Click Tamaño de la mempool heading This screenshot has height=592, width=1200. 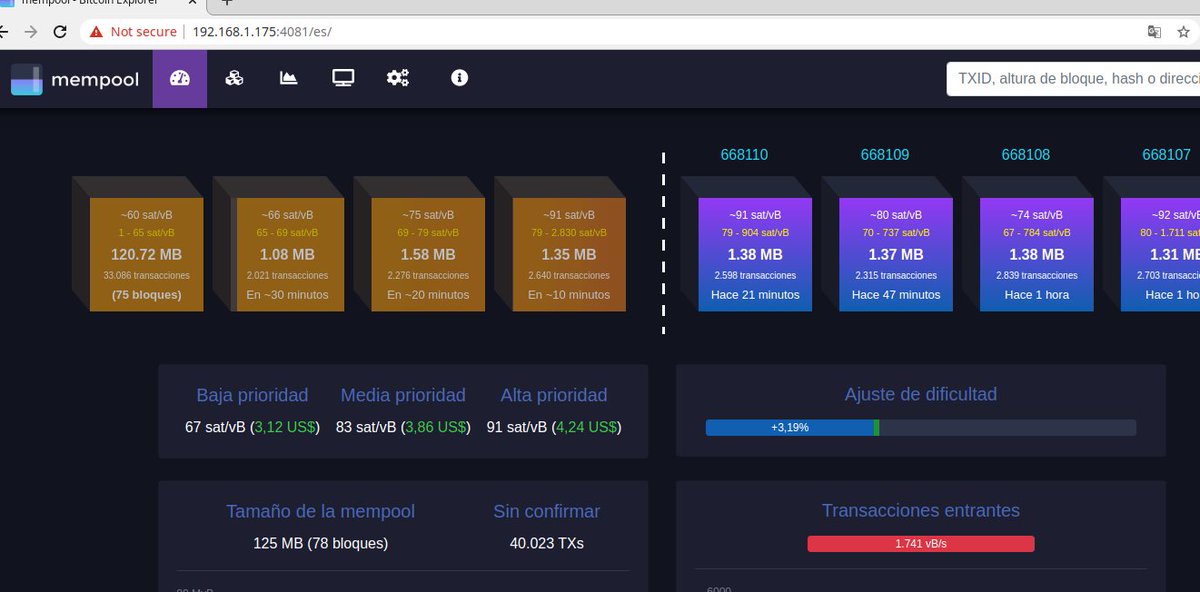click(320, 511)
